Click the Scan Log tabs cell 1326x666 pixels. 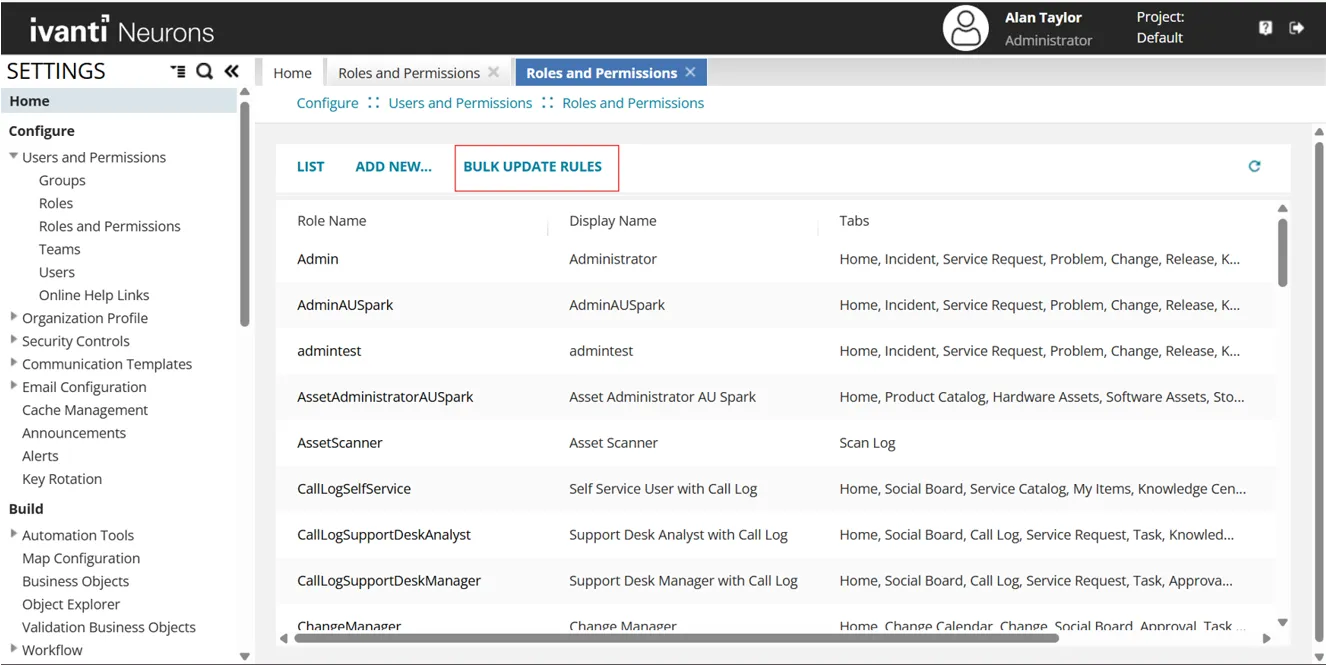point(867,443)
